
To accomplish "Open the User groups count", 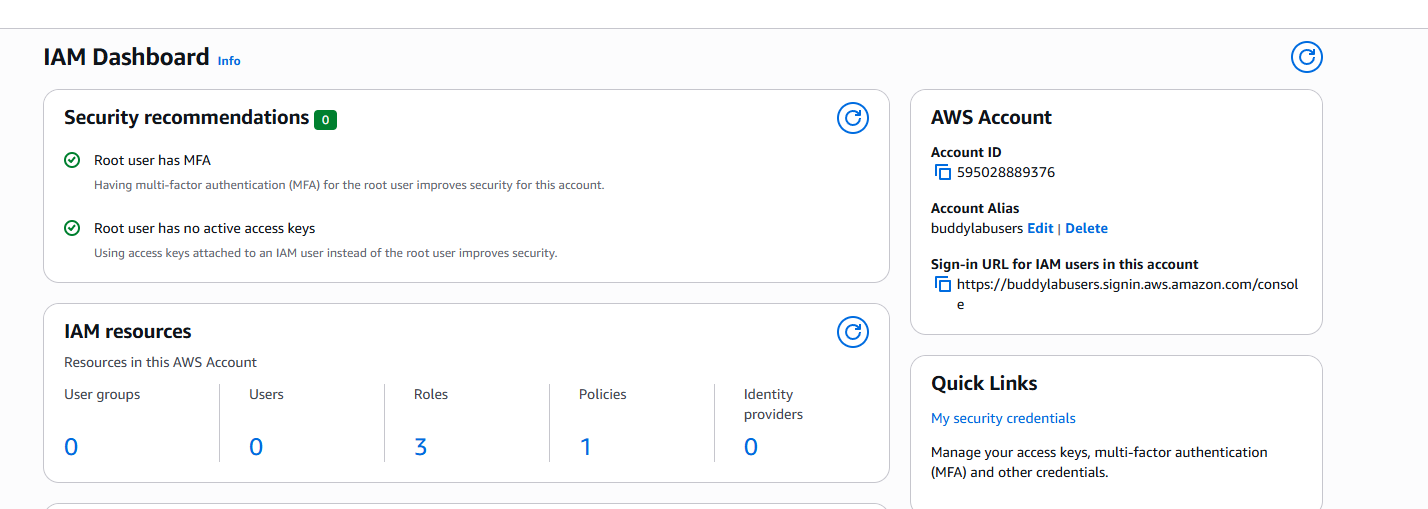I will click(x=71, y=447).
